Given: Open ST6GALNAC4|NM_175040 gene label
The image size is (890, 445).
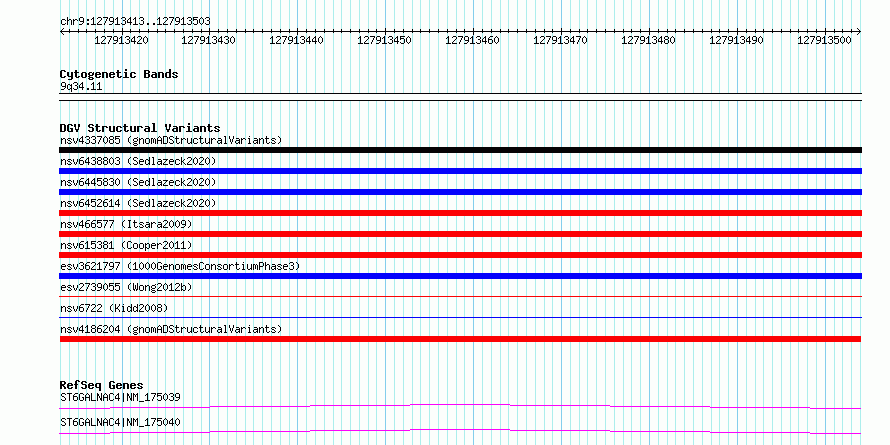Looking at the screenshot, I should [120, 422].
